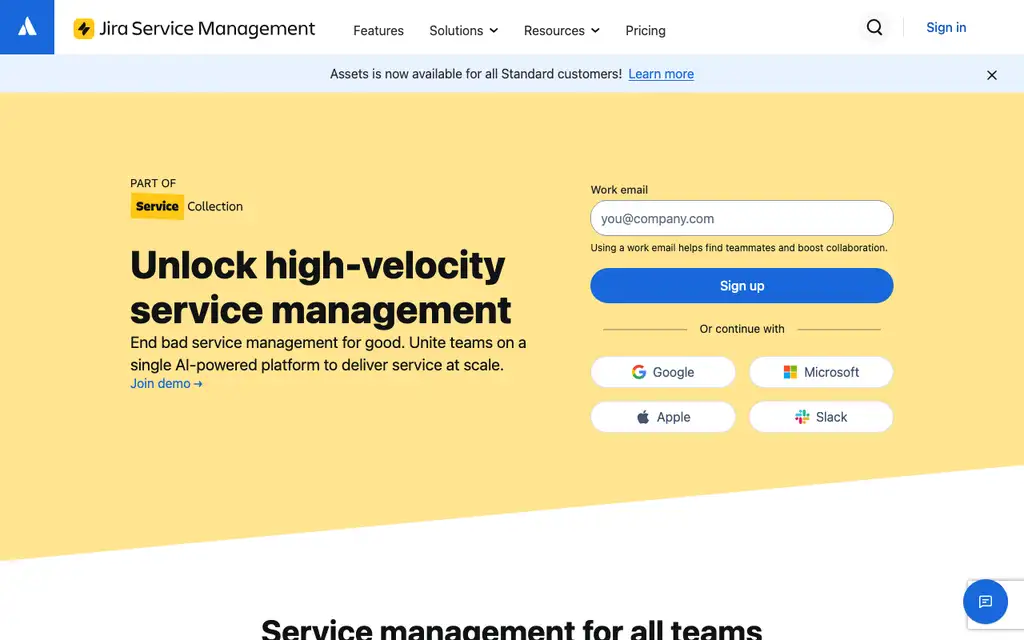The height and width of the screenshot is (640, 1024).
Task: Click the Sign in link
Action: coord(946,27)
